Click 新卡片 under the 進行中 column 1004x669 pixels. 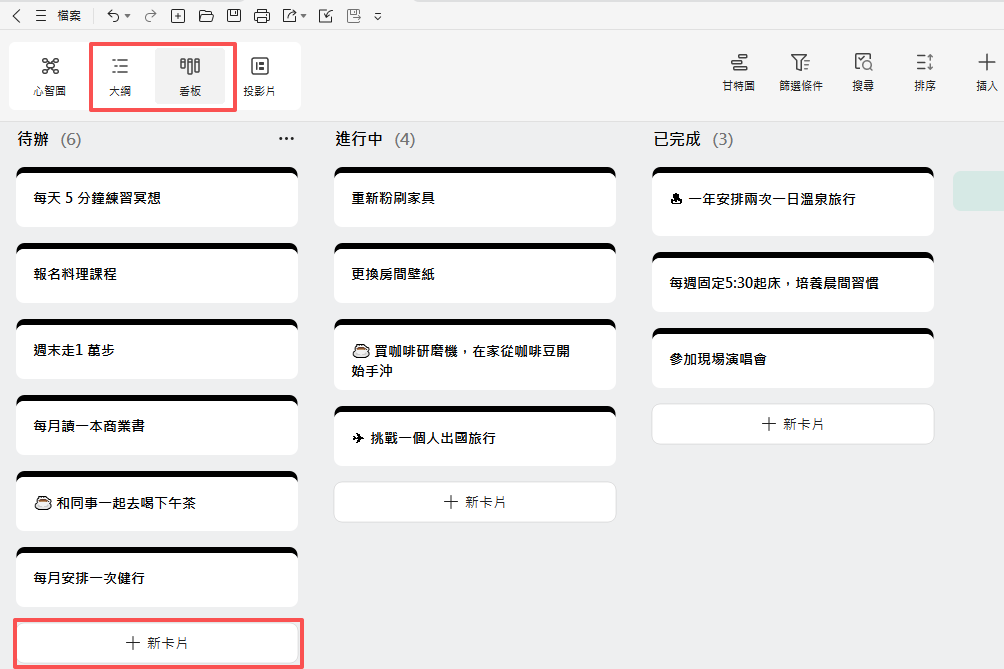coord(475,501)
